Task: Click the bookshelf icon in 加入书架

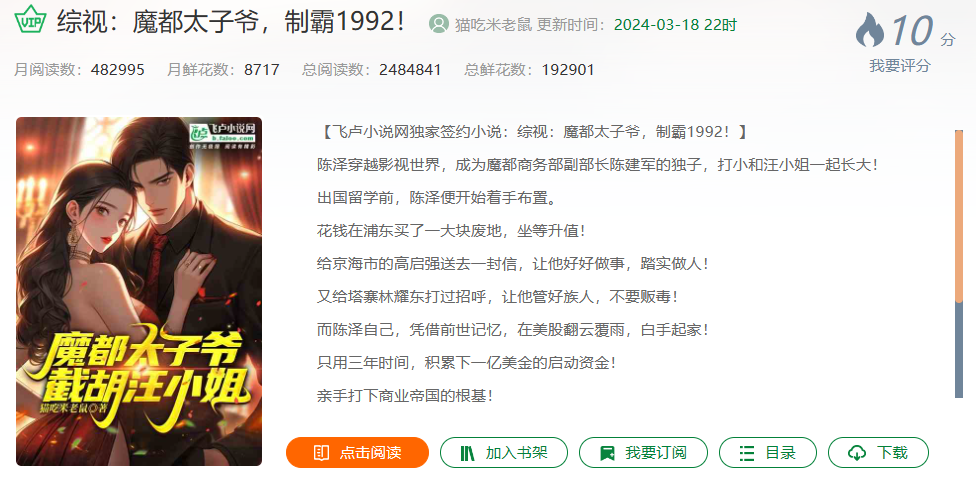Action: pyautogui.click(x=467, y=453)
